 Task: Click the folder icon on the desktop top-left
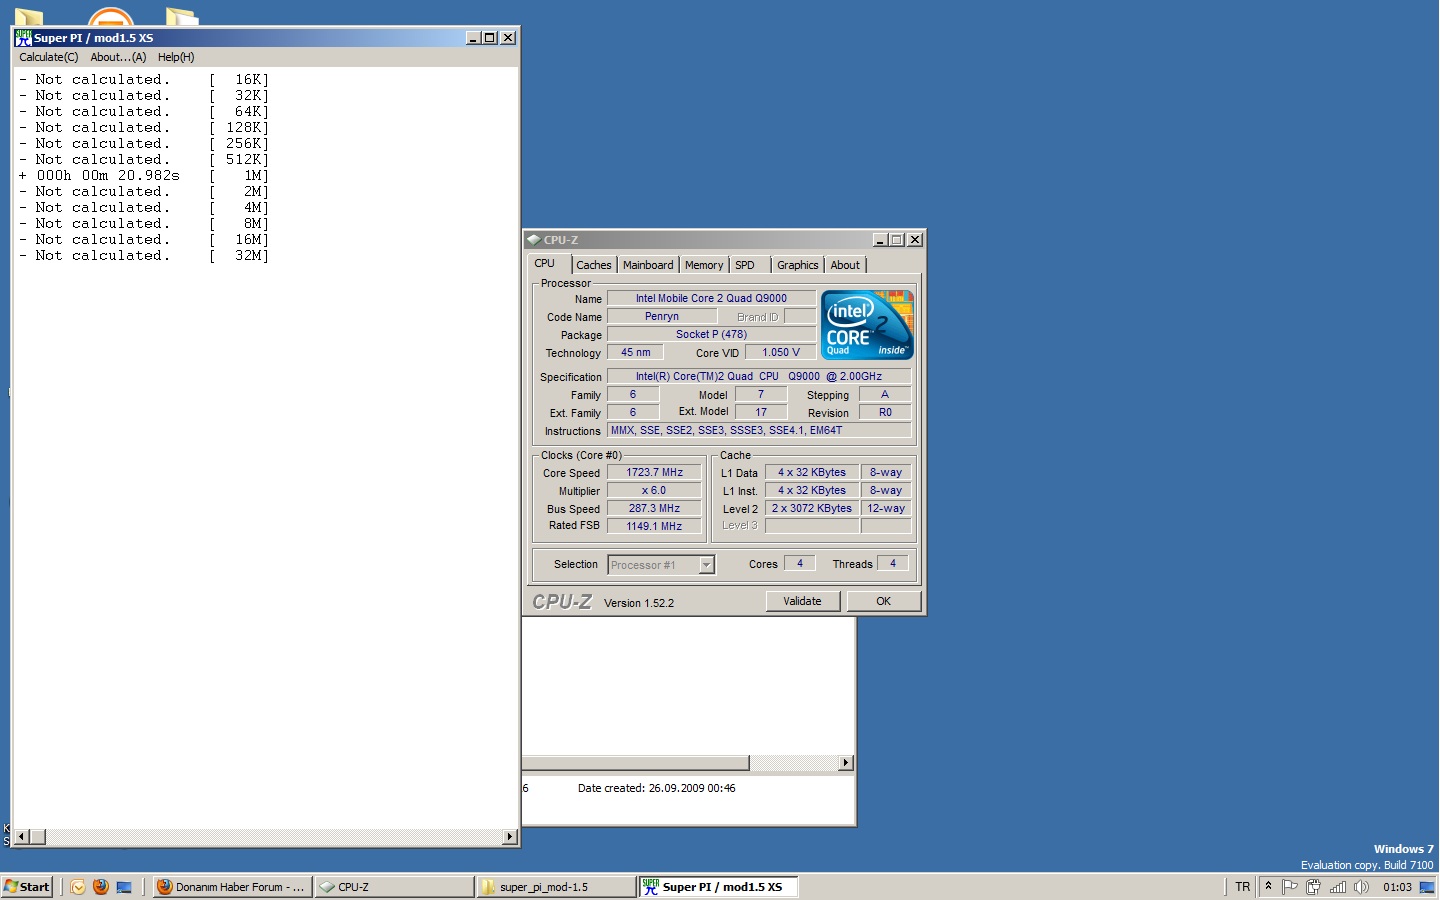point(28,16)
